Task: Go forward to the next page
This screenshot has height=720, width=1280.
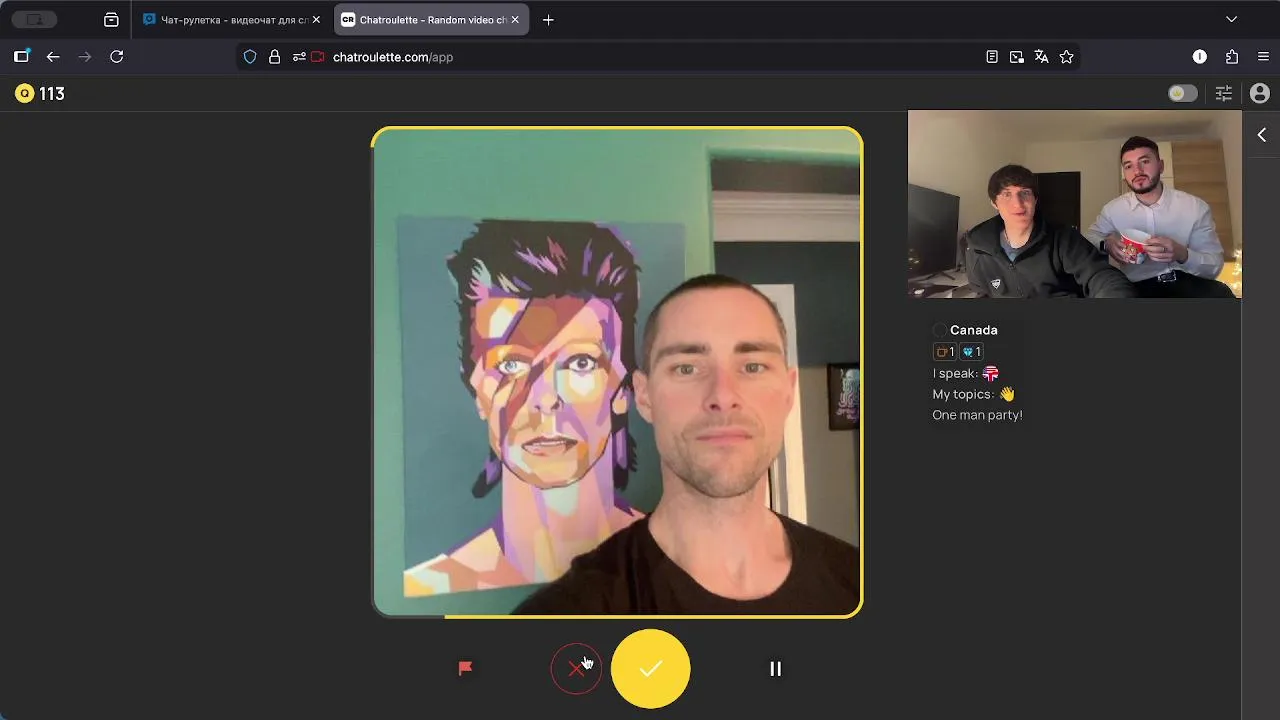Action: (85, 57)
